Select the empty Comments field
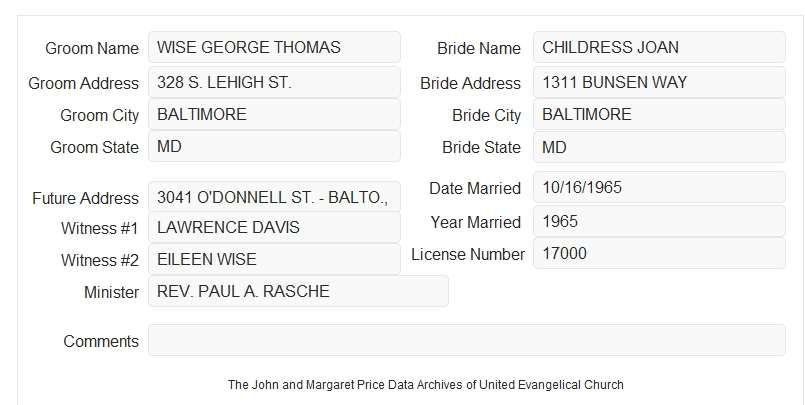The height and width of the screenshot is (405, 805). click(x=467, y=340)
